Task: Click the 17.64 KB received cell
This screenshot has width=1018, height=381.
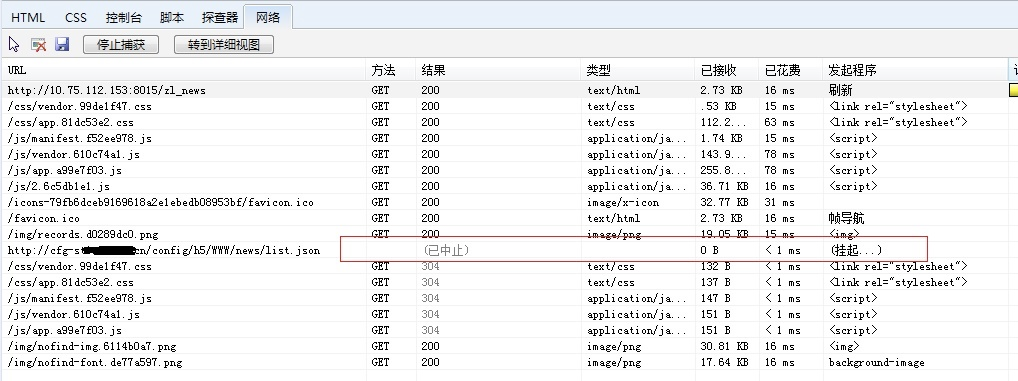Action: [x=724, y=362]
